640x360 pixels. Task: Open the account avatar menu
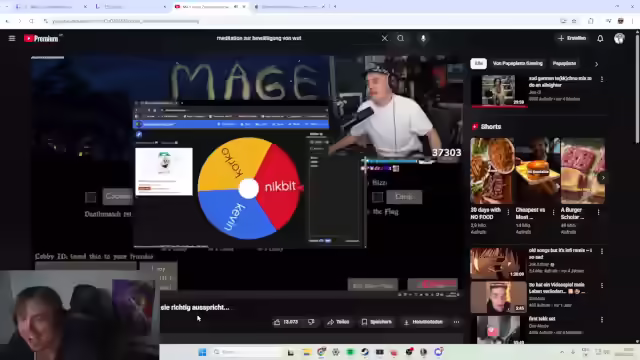pos(619,38)
